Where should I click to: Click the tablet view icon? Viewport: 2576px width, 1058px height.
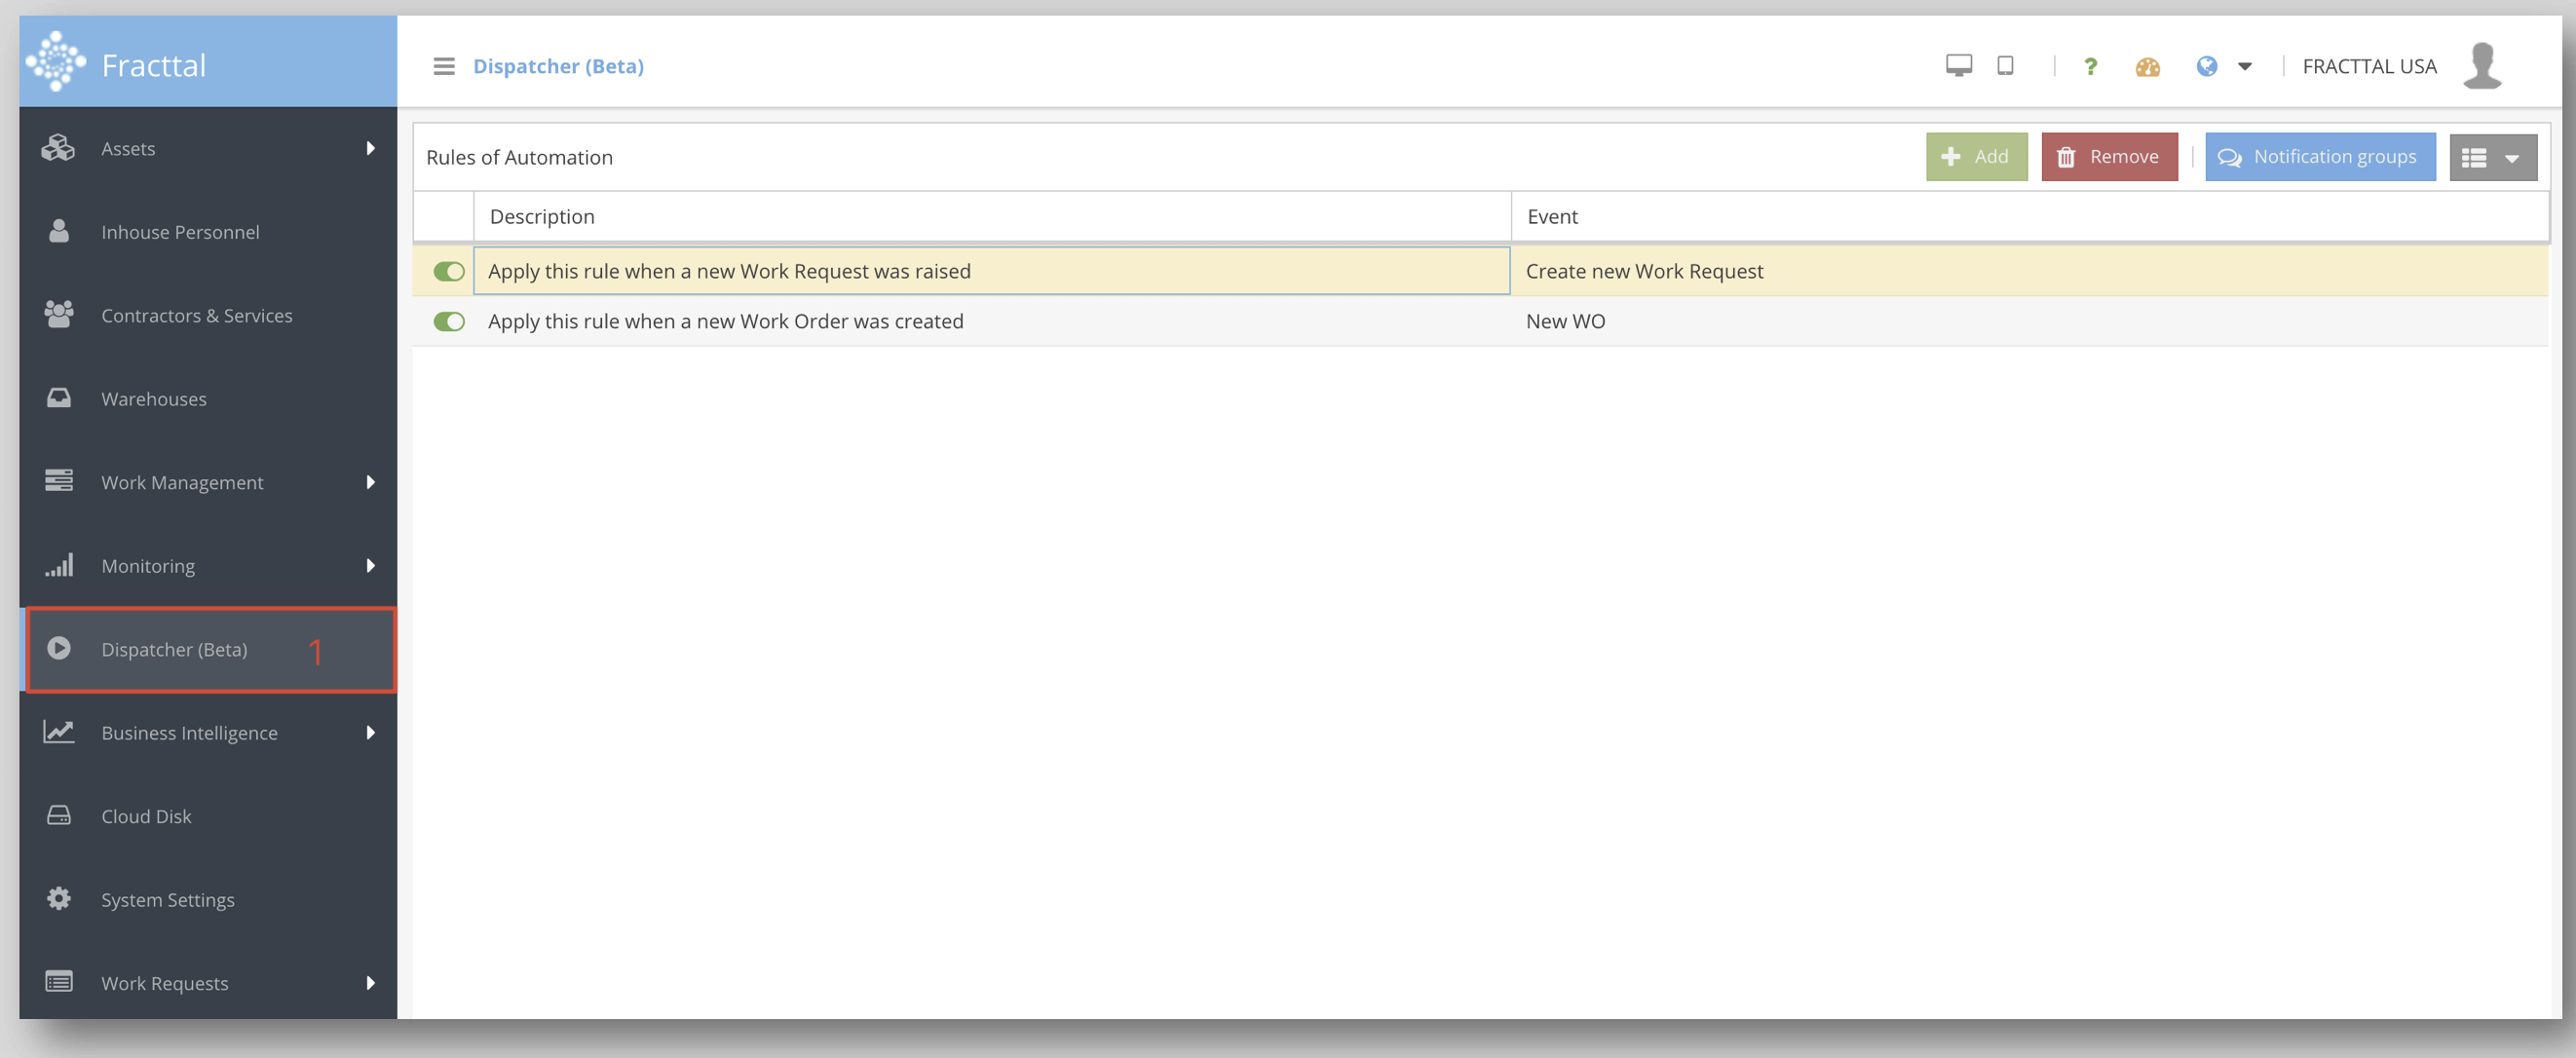click(x=2004, y=66)
